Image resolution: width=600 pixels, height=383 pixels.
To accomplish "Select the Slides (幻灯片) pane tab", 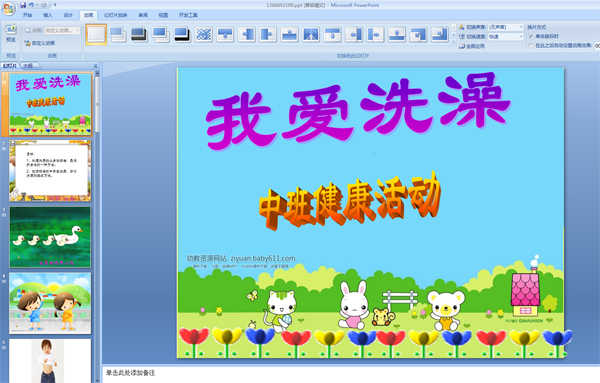I will pos(10,66).
